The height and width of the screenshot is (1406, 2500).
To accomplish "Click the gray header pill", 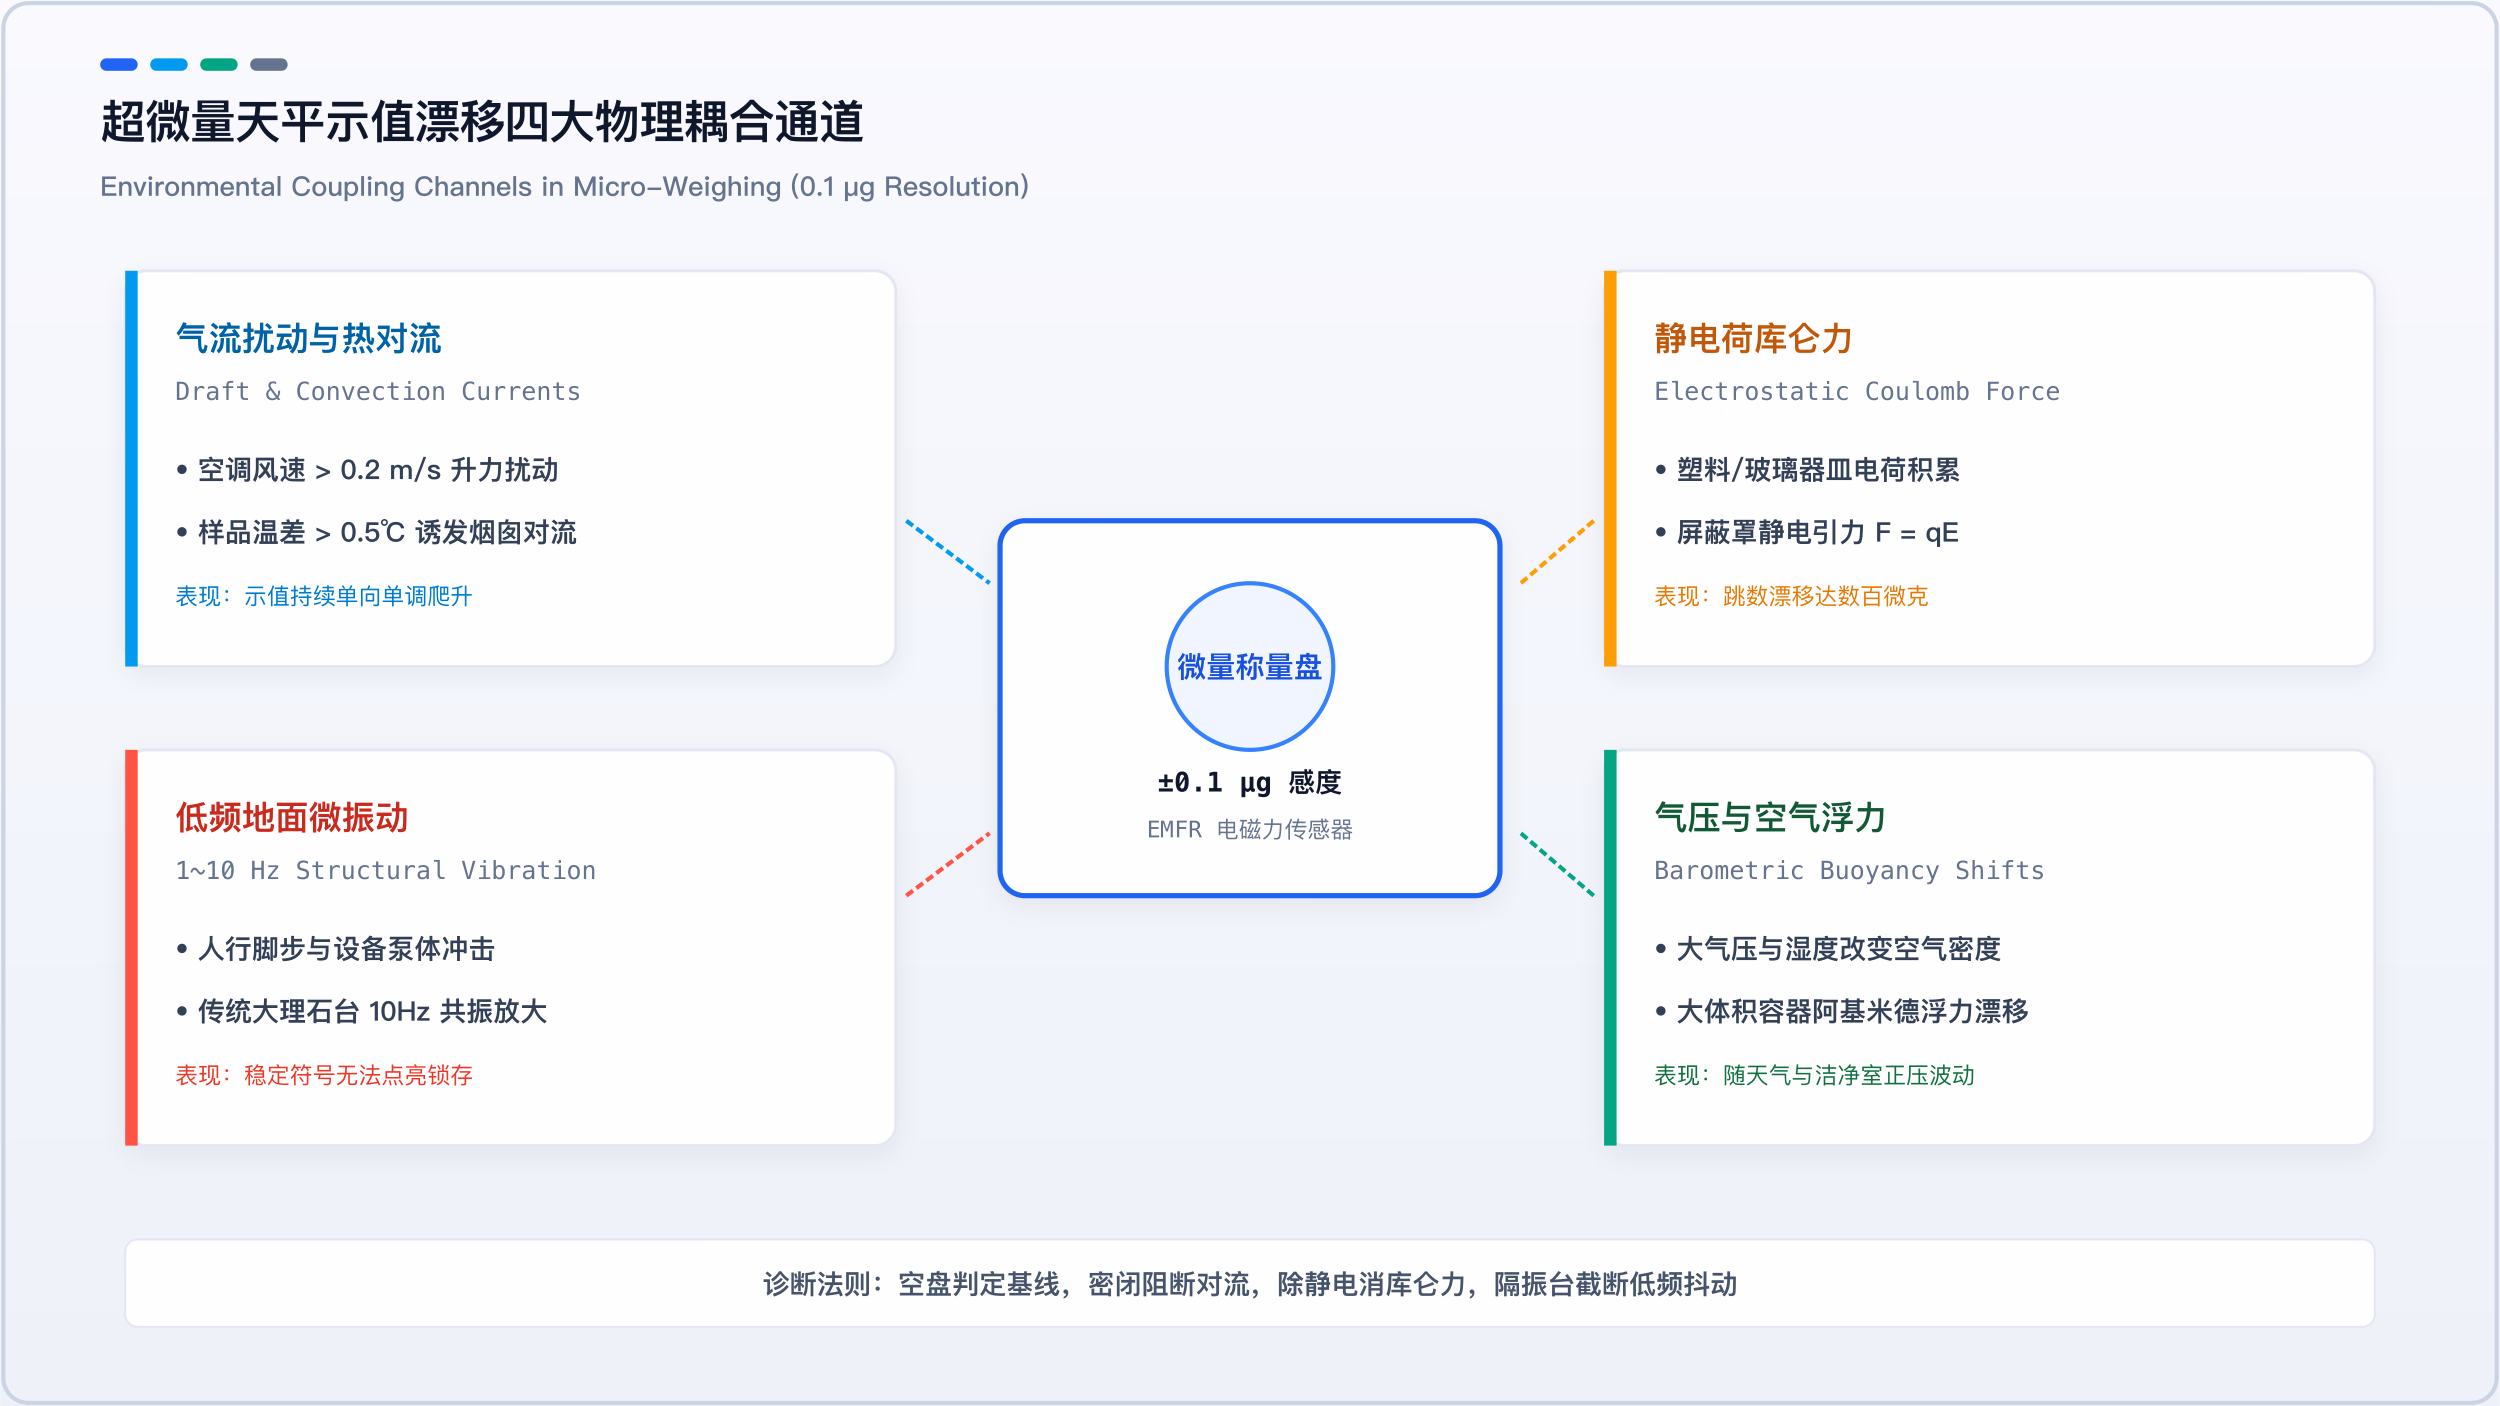I will point(269,65).
